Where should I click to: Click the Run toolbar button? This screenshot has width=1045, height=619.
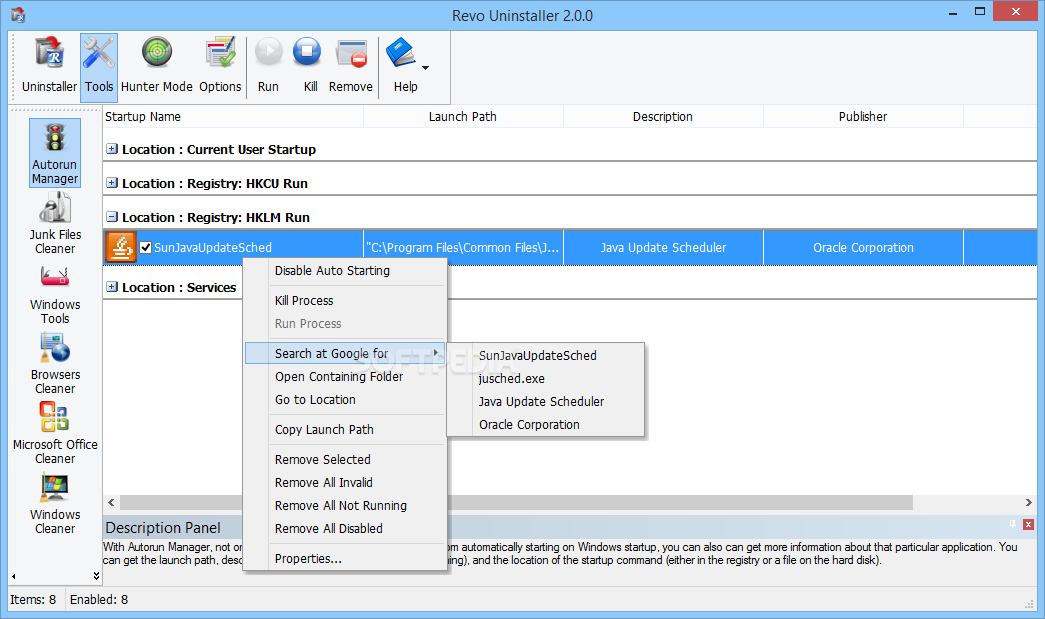(x=269, y=65)
